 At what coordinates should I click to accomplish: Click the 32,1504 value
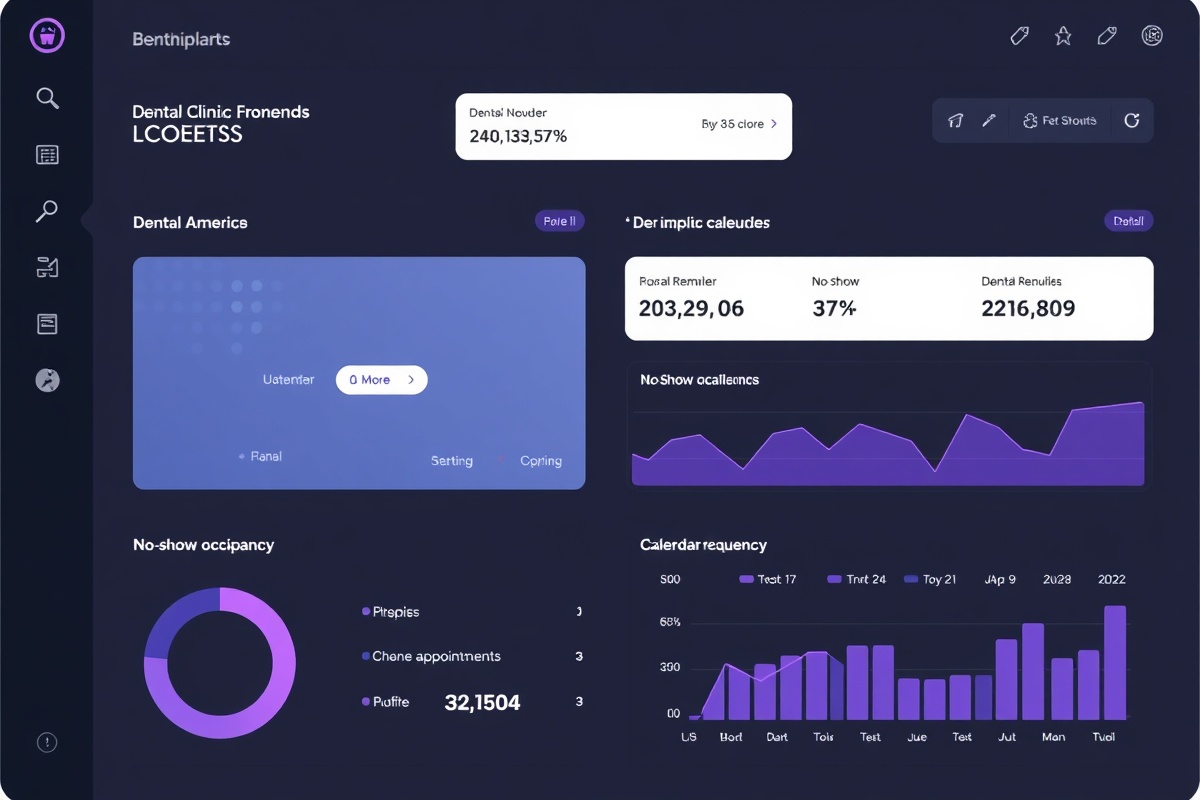tap(482, 703)
